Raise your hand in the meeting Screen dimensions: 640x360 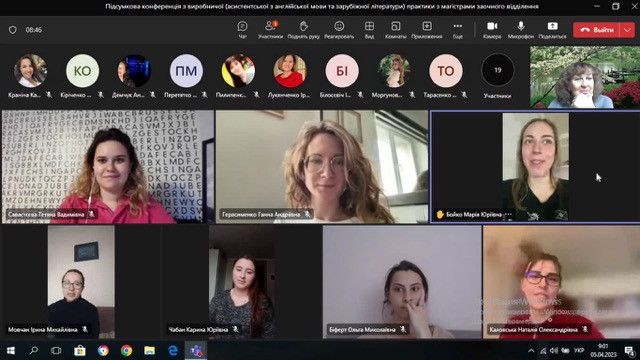303,30
